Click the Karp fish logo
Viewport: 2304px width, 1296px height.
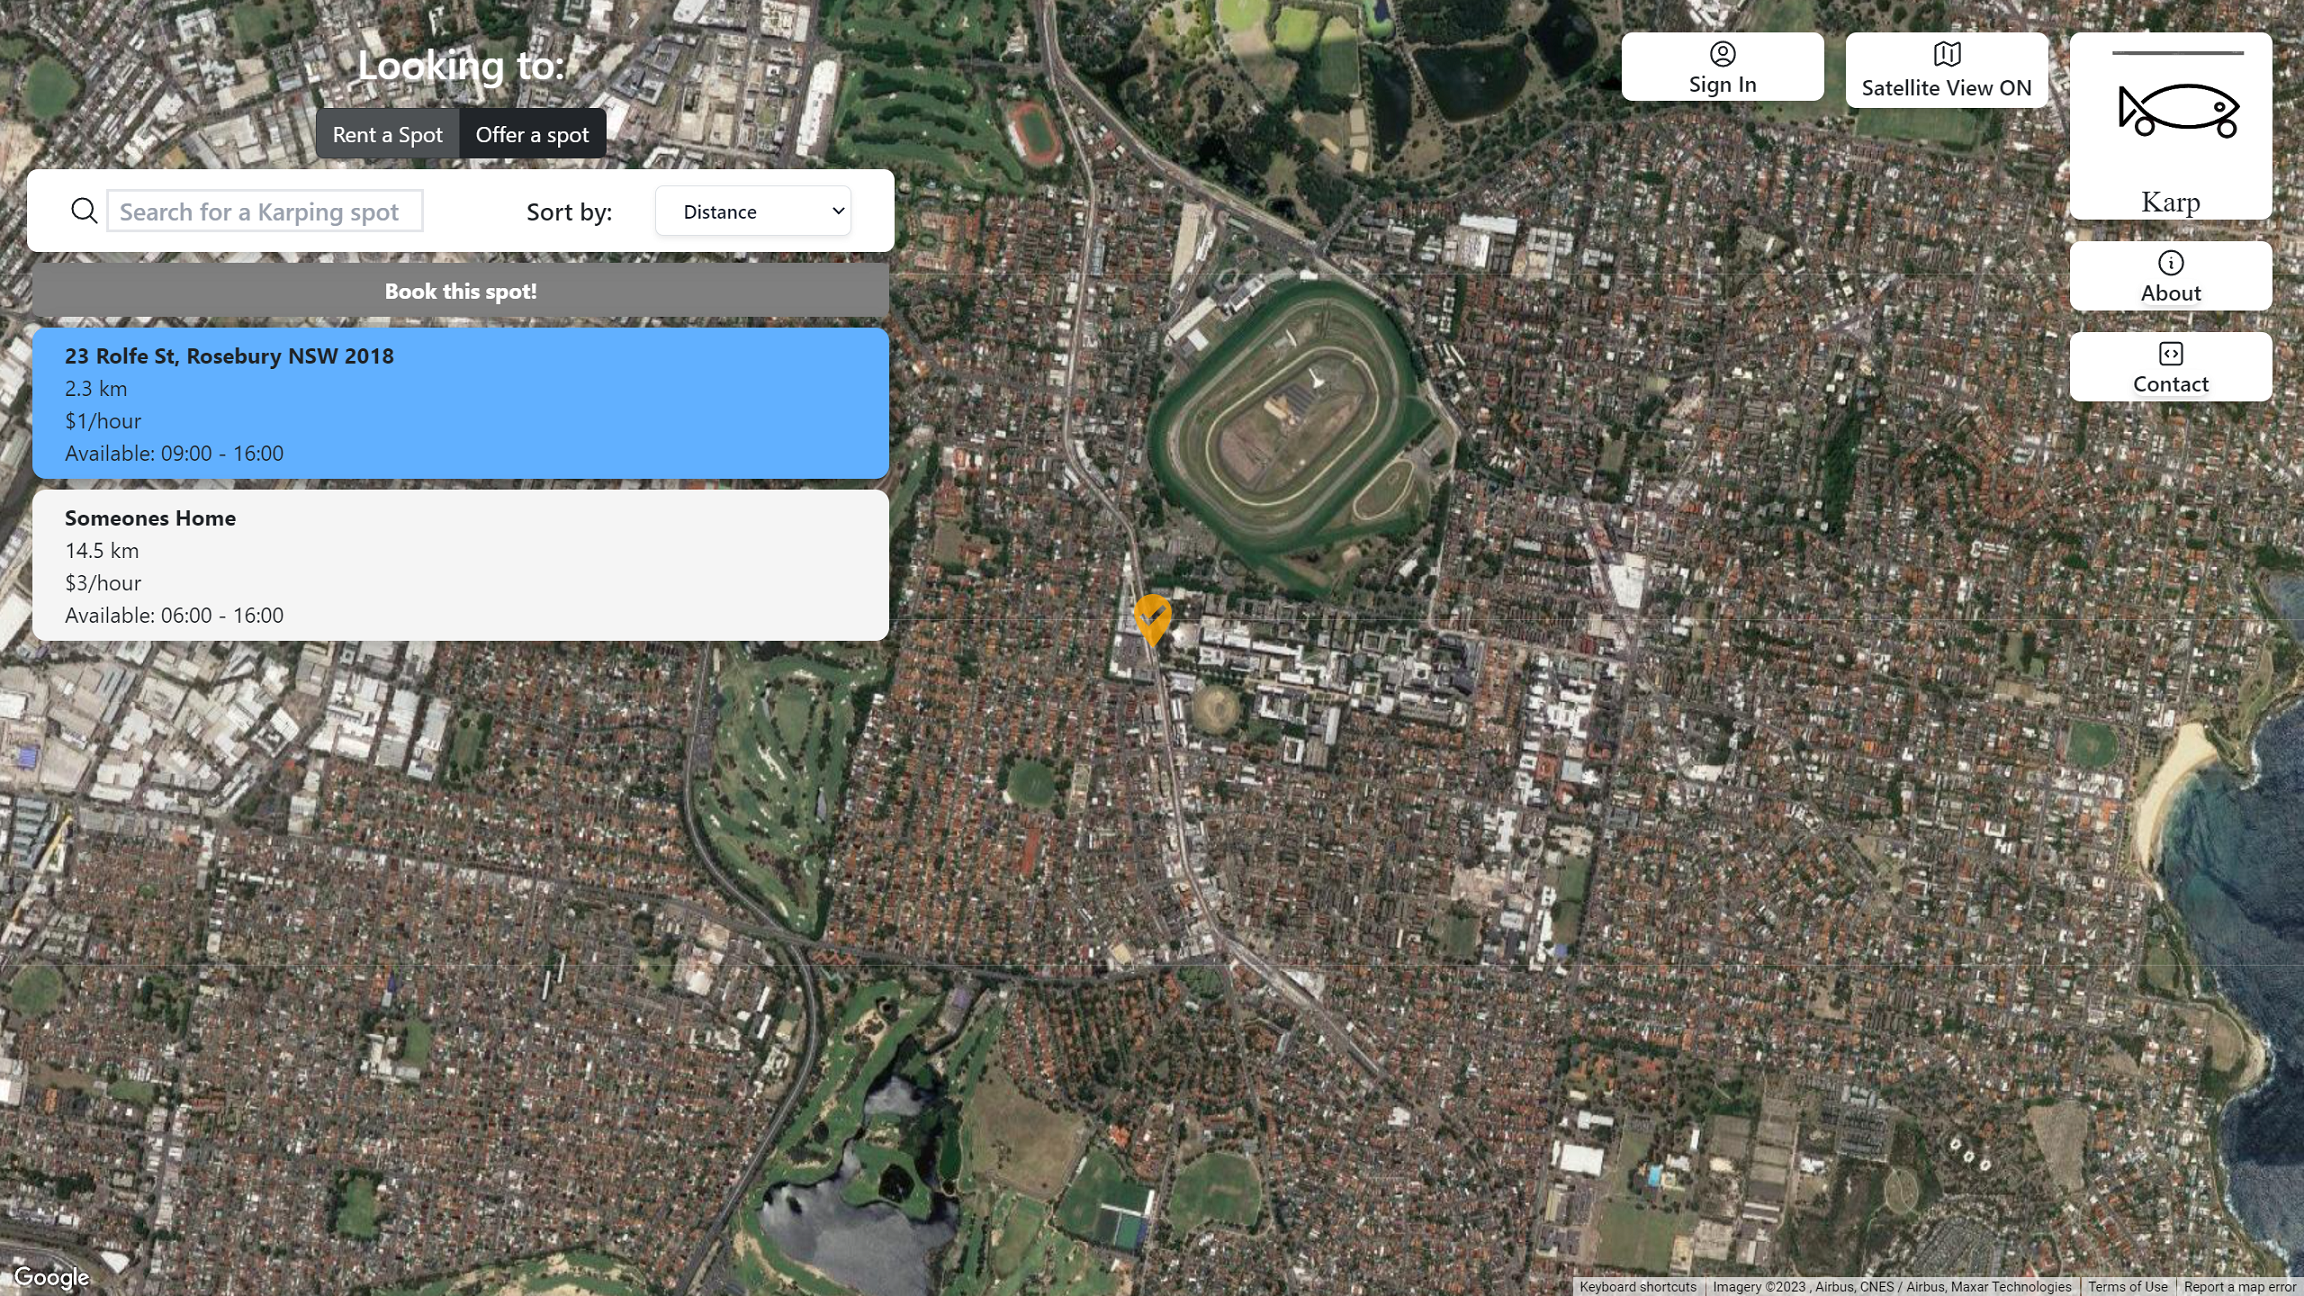[x=2177, y=110]
